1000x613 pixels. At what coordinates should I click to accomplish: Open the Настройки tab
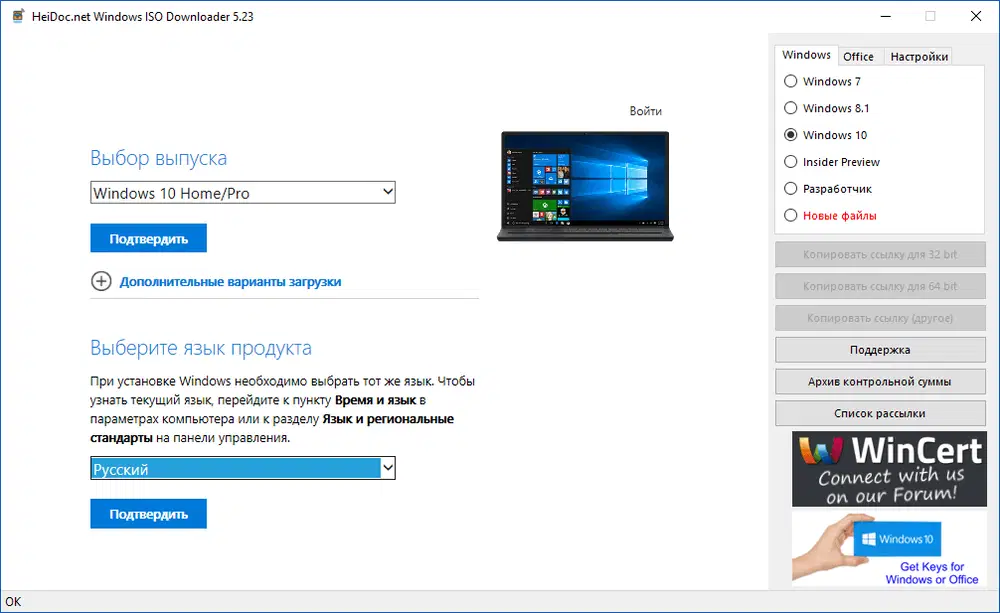918,56
